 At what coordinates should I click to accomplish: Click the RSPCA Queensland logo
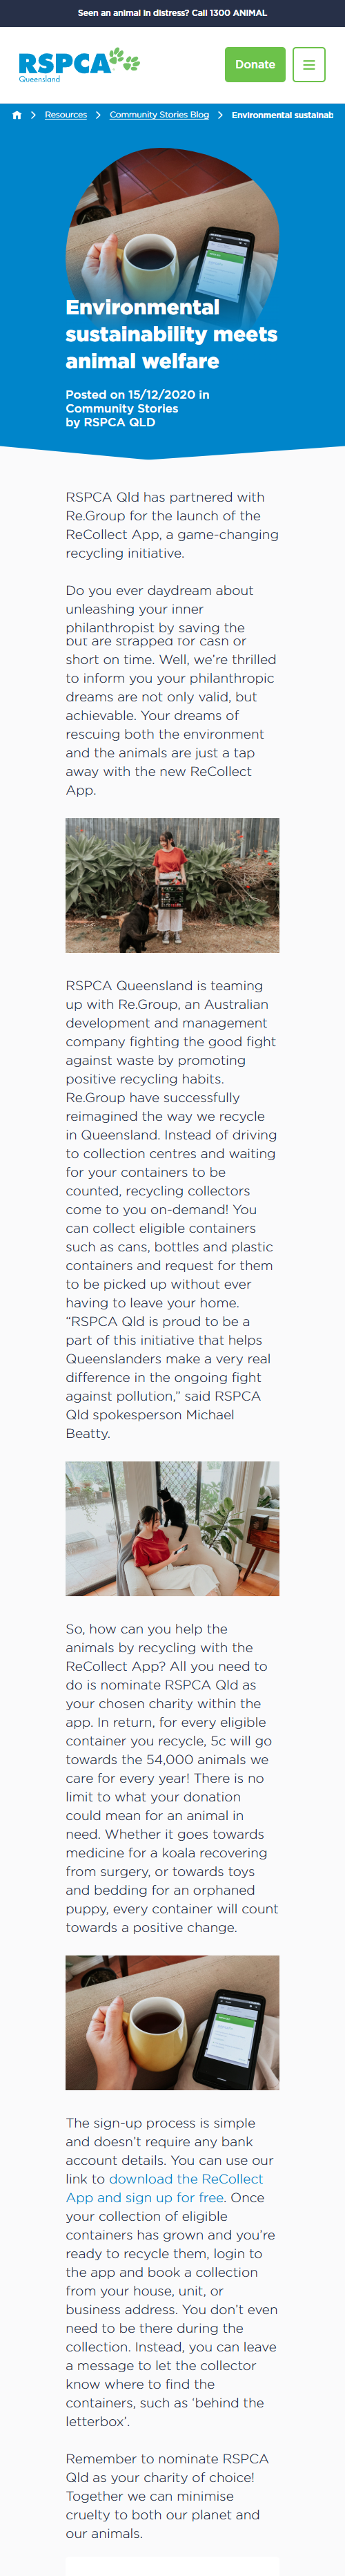click(79, 64)
